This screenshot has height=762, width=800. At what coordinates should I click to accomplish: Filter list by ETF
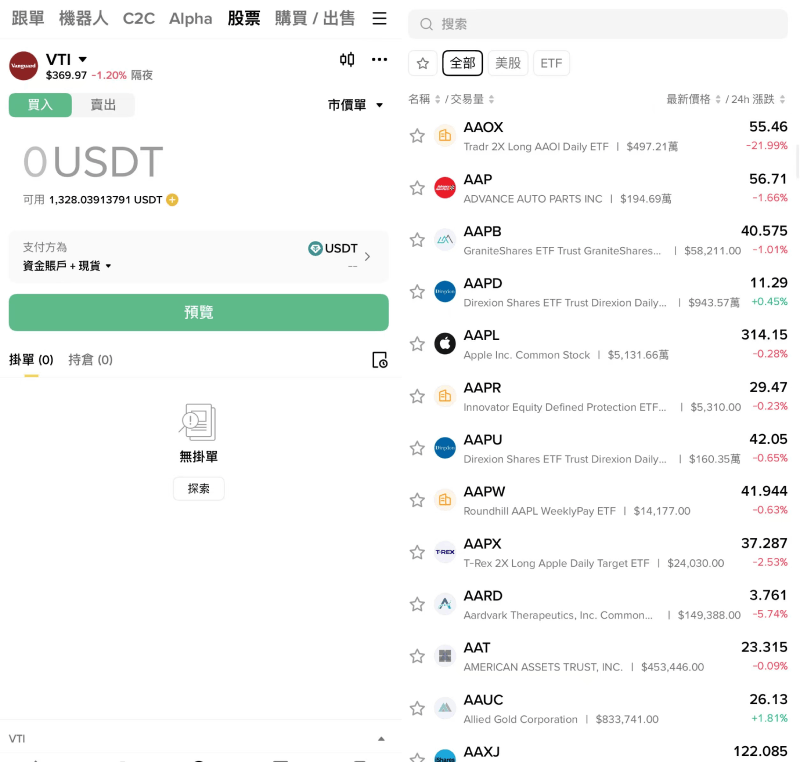coord(551,63)
